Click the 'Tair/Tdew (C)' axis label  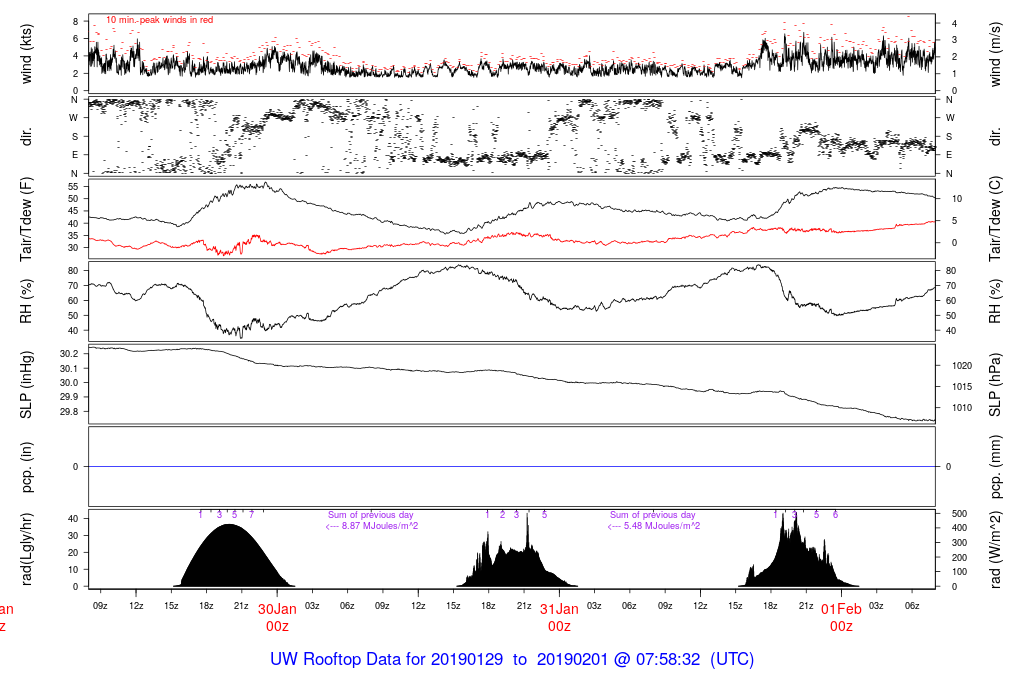995,219
